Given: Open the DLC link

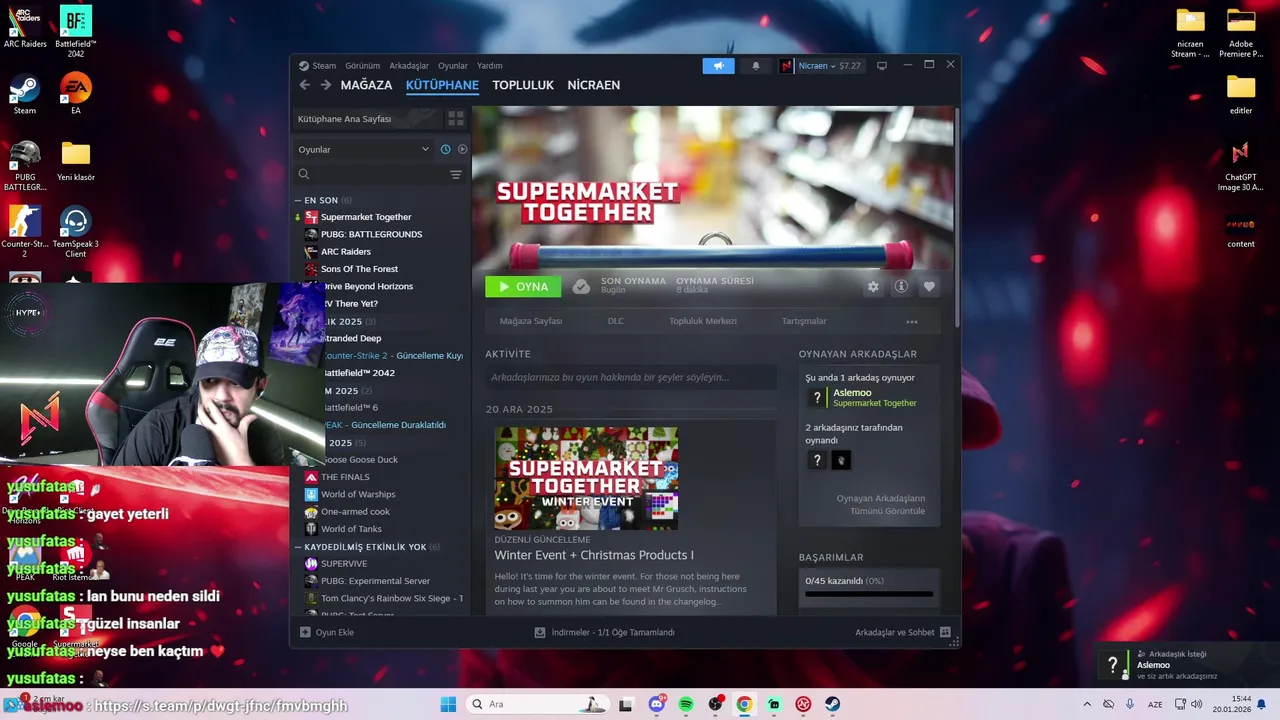Looking at the screenshot, I should tap(616, 321).
